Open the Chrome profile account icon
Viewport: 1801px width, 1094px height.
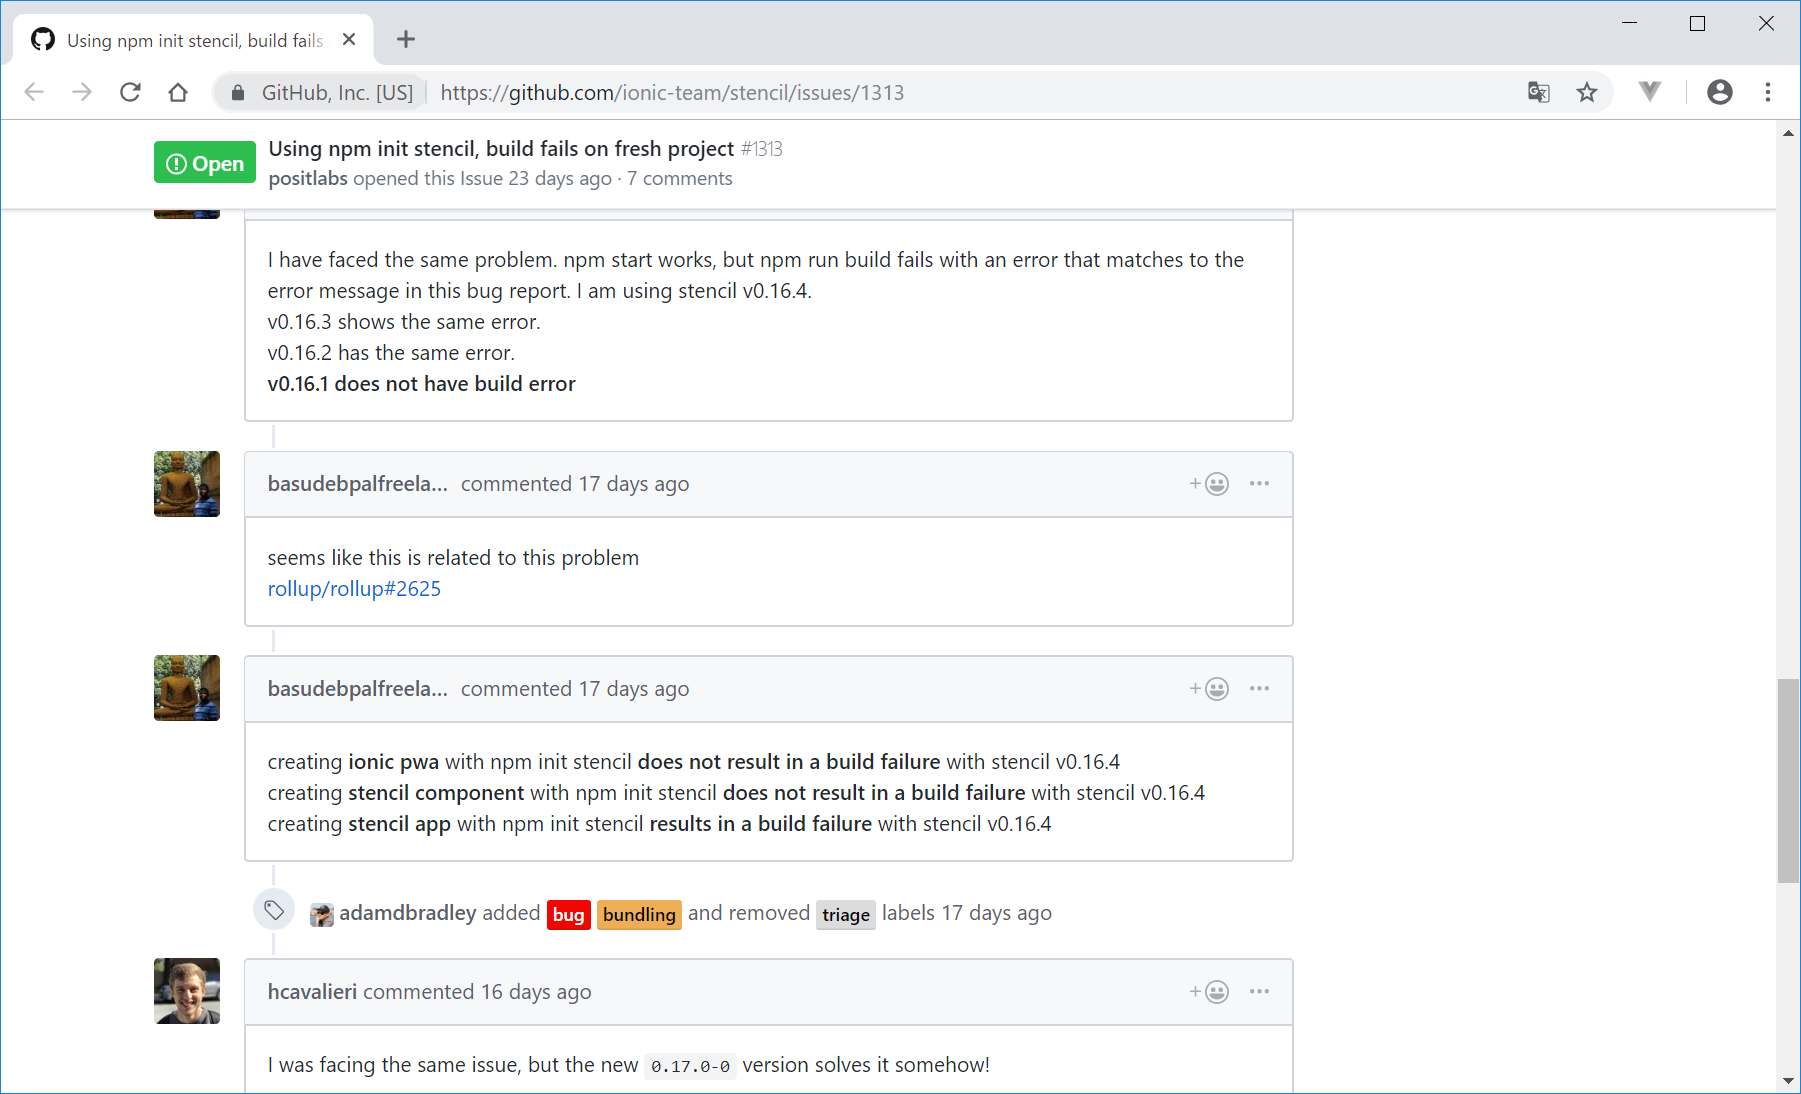coord(1719,92)
